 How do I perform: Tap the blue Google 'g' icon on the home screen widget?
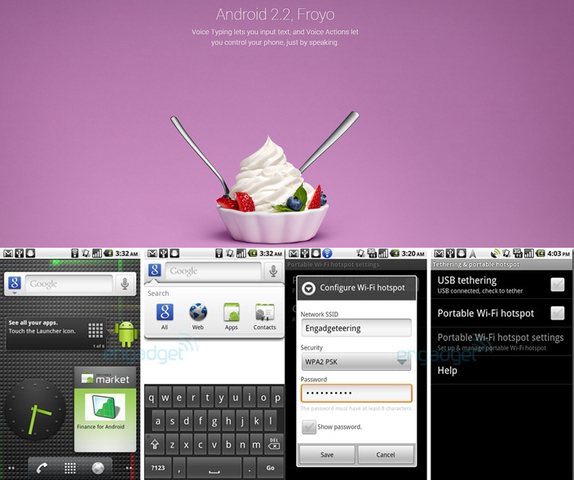[x=15, y=283]
